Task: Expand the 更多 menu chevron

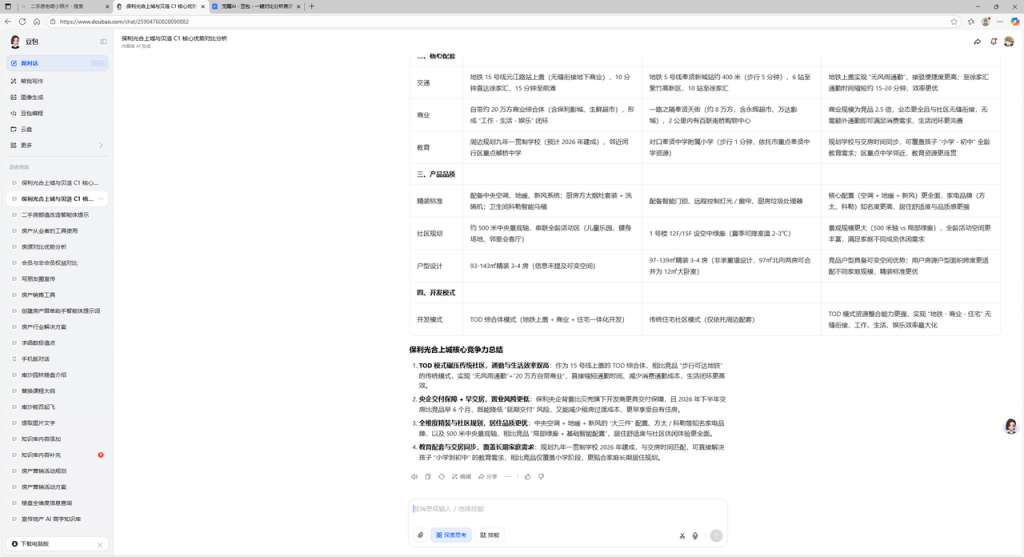Action: click(101, 145)
